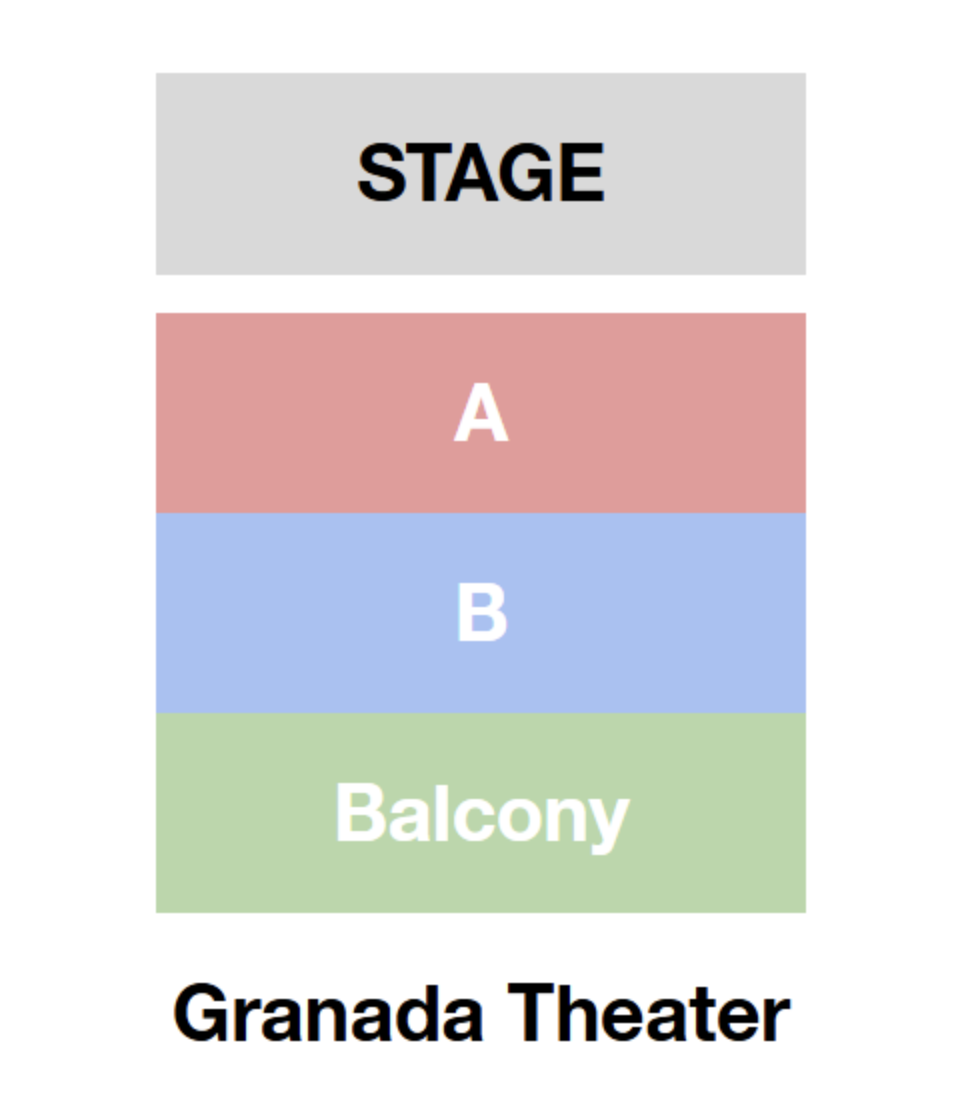
Task: Select the blue section B seating block
Action: [x=481, y=613]
